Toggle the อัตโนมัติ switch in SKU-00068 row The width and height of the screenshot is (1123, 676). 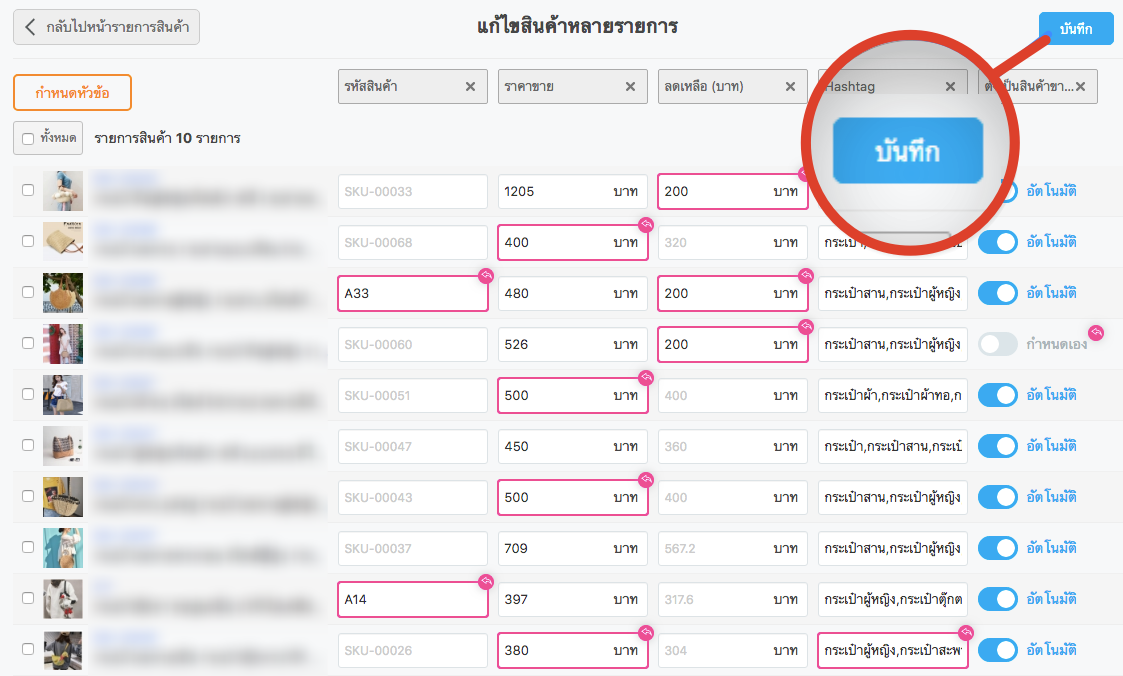point(997,242)
